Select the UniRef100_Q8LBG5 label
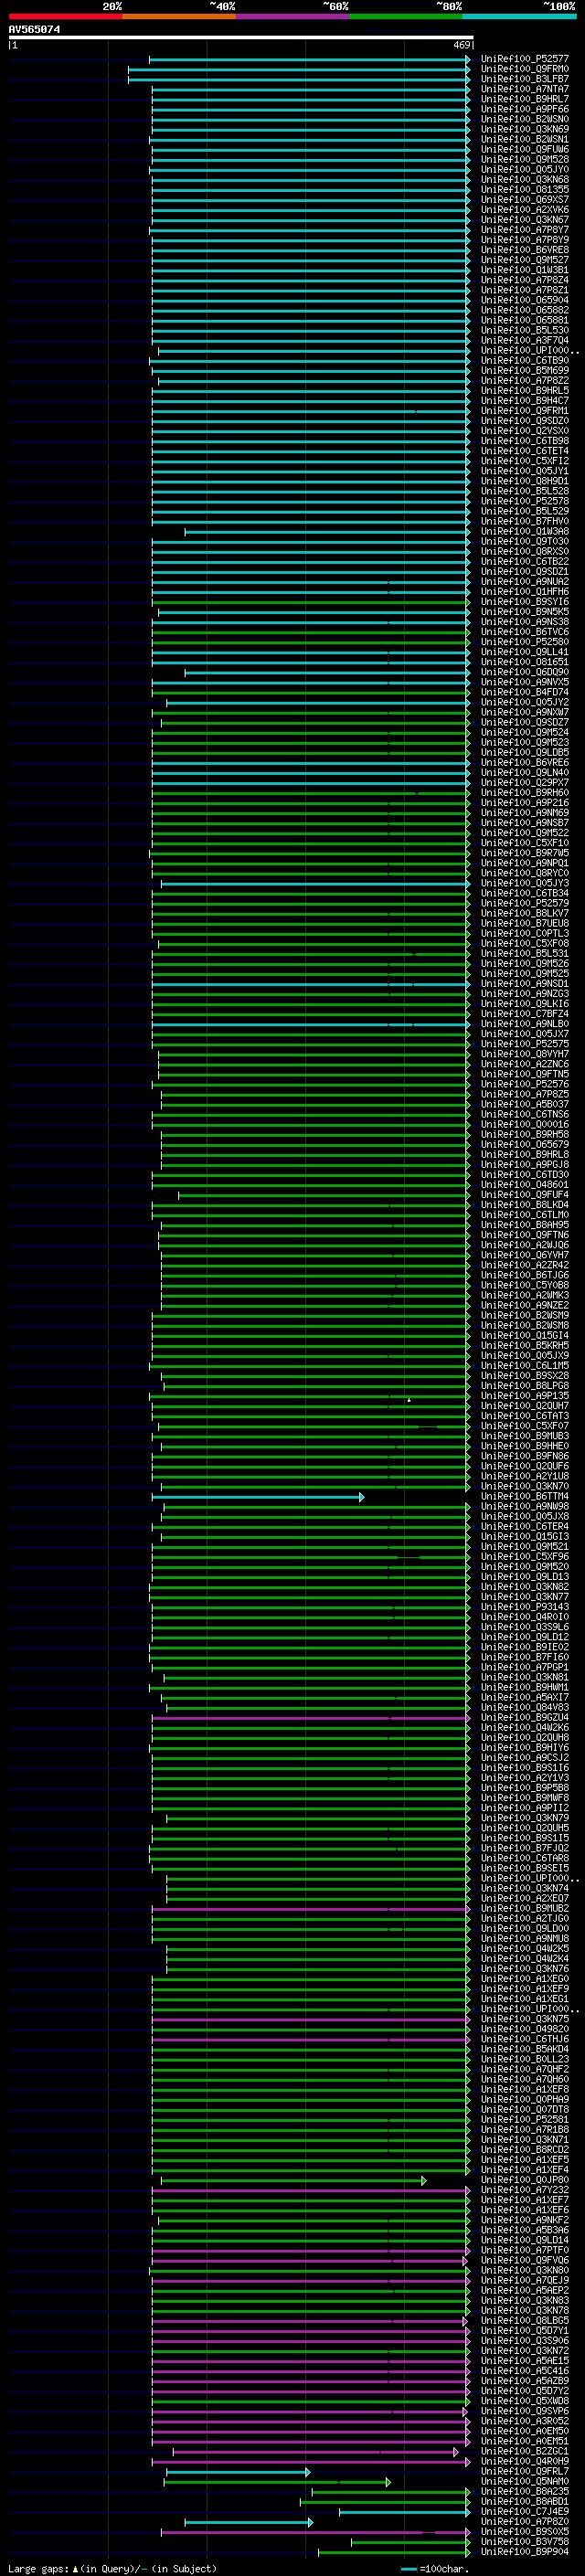Viewport: 585px width, 2576px height. point(525,2320)
